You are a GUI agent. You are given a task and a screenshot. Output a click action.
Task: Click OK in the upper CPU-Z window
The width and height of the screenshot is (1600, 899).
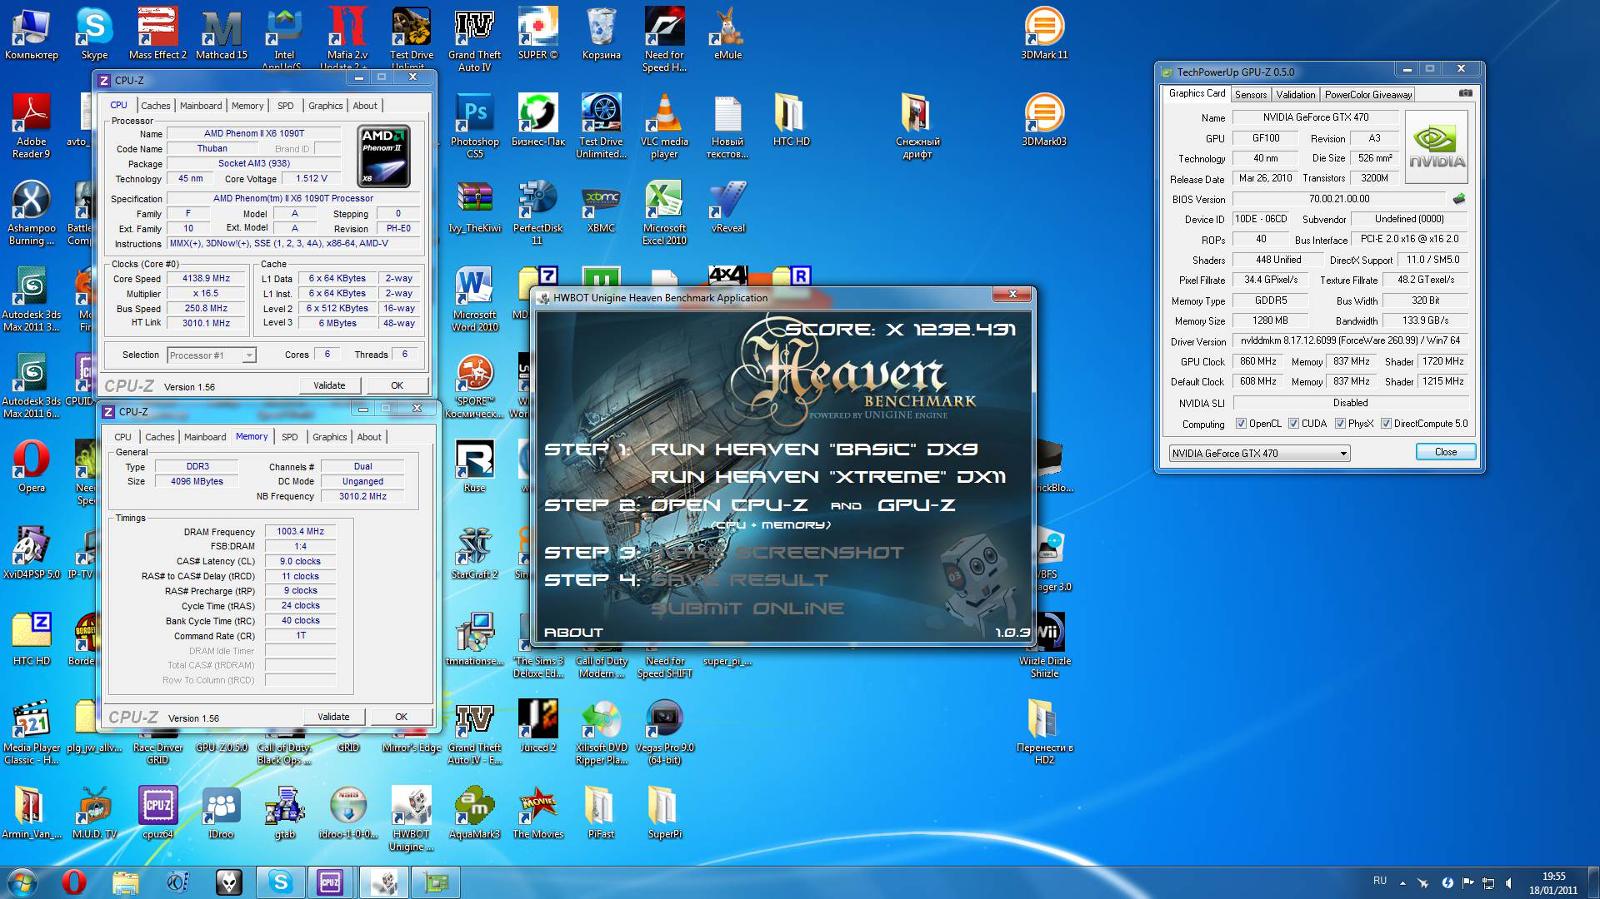click(397, 386)
